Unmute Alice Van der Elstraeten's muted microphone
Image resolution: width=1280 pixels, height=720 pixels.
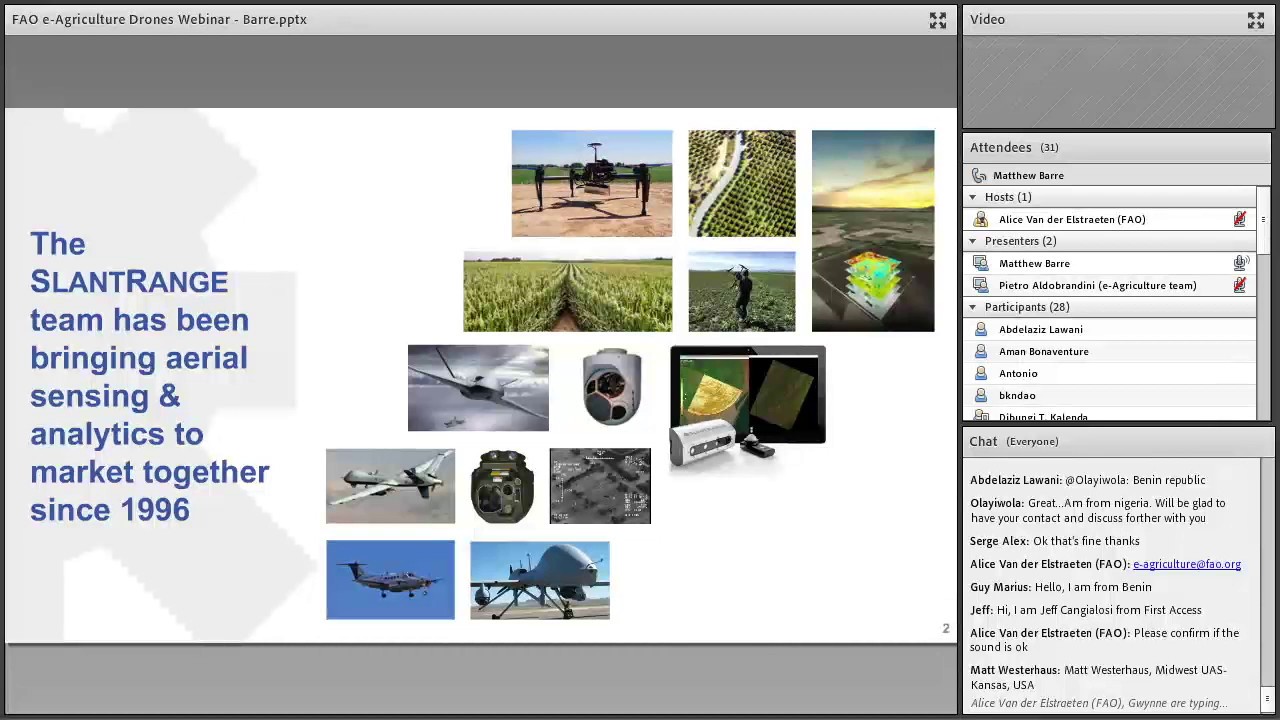click(1240, 219)
